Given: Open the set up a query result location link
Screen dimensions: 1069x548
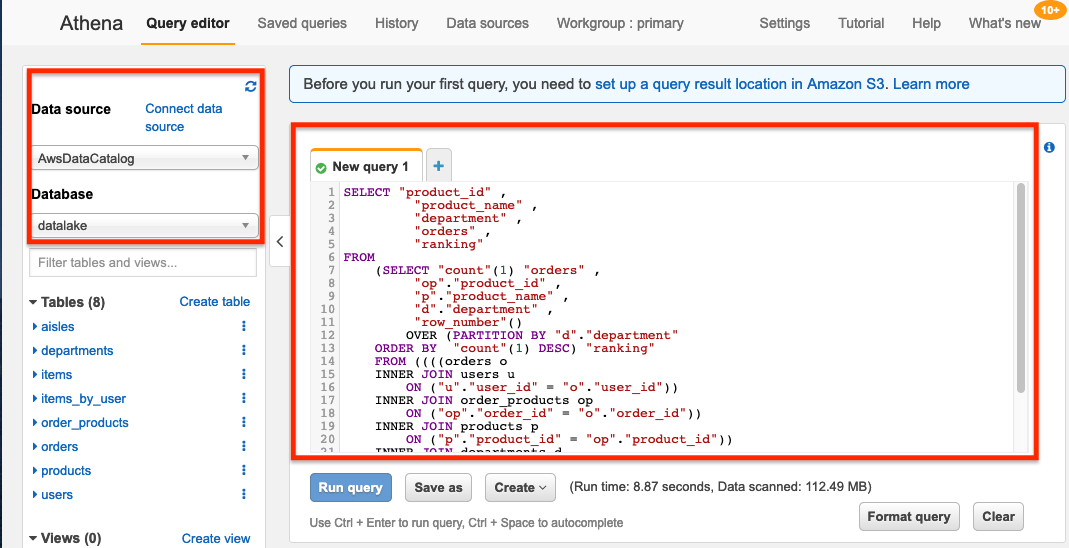Looking at the screenshot, I should pyautogui.click(x=740, y=85).
